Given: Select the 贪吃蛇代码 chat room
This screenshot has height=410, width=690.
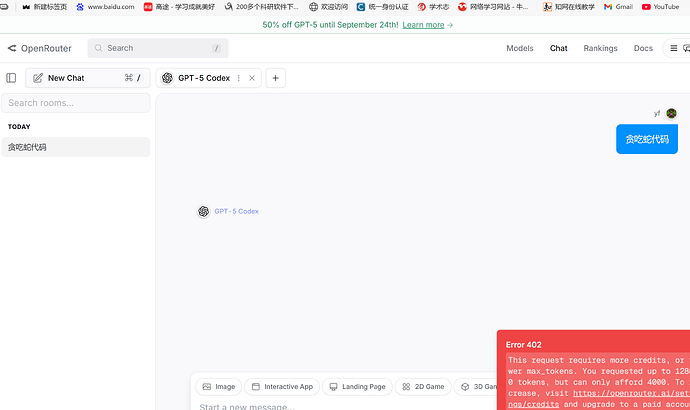Looking at the screenshot, I should click(76, 147).
